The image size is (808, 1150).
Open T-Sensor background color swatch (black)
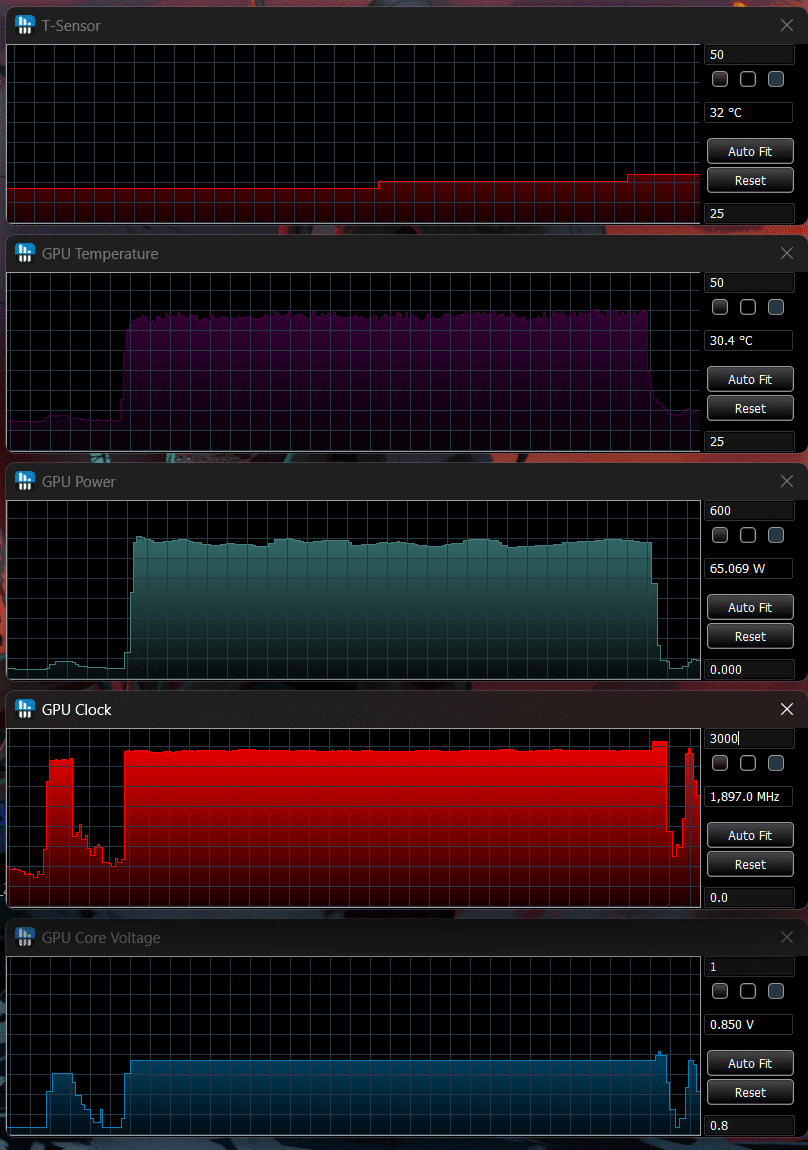pyautogui.click(x=748, y=79)
